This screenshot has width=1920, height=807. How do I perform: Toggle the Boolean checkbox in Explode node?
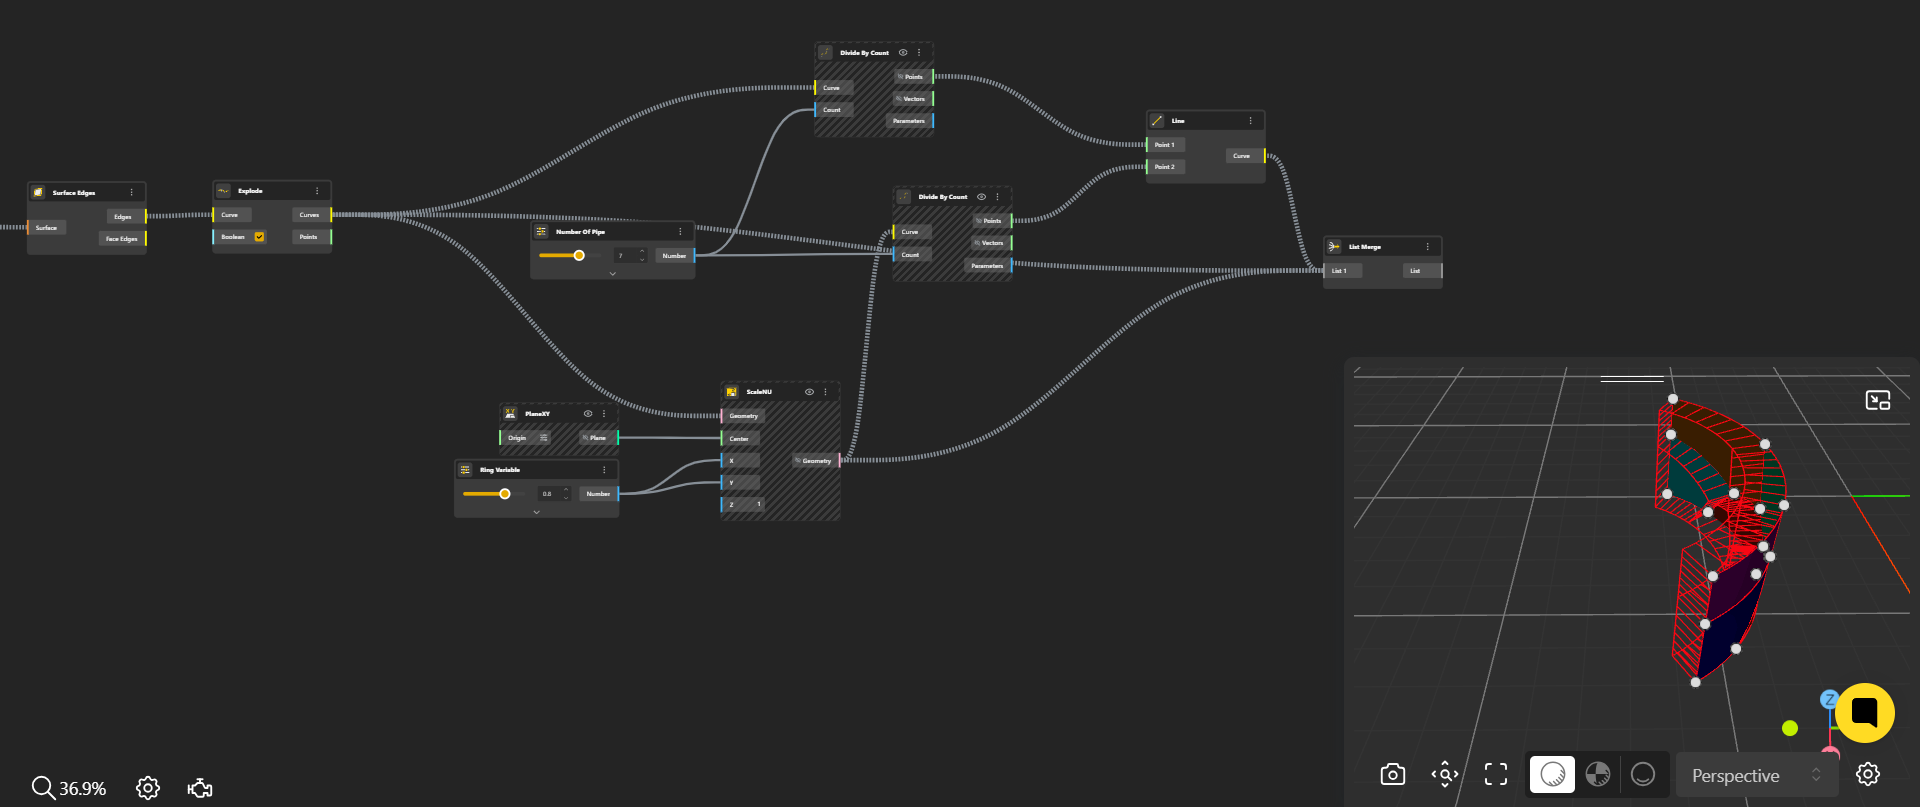259,237
